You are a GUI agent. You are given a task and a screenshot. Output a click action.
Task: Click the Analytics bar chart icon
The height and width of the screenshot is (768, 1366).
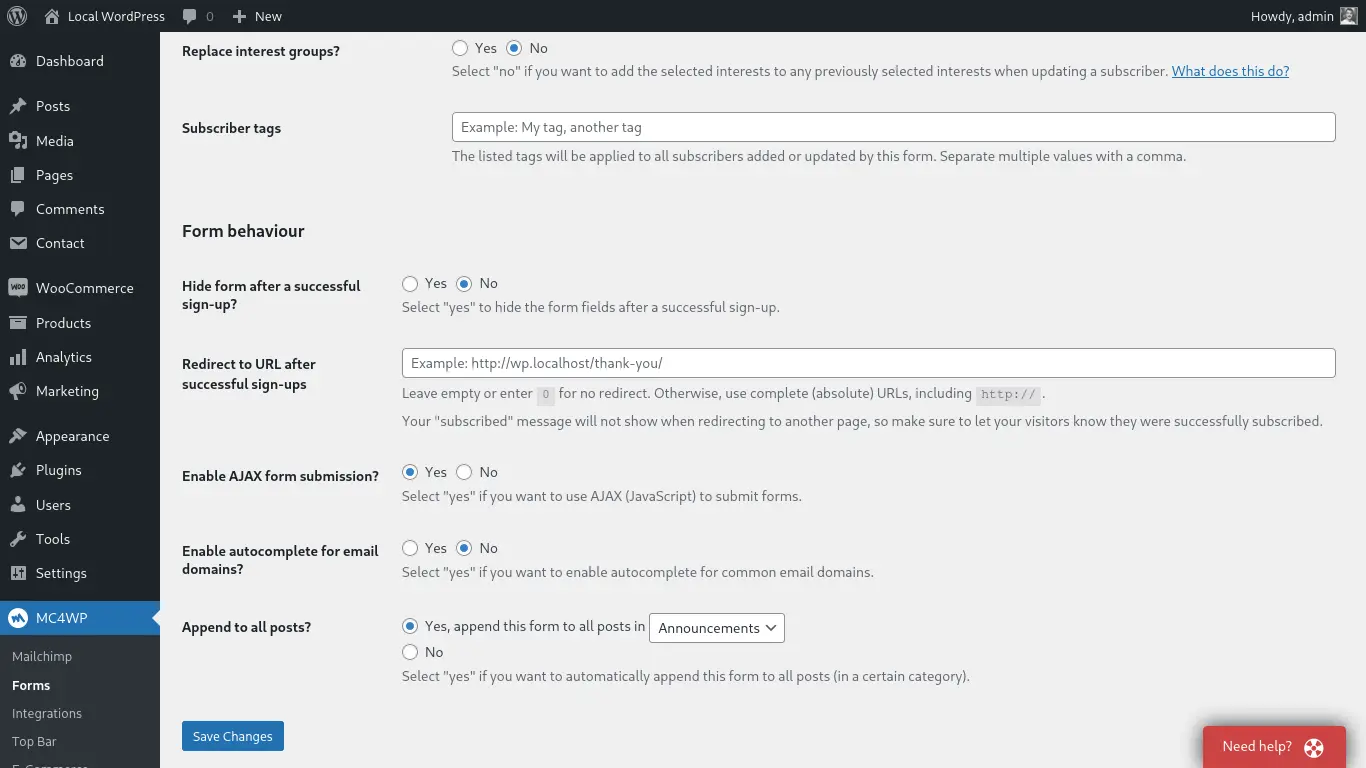[18, 357]
